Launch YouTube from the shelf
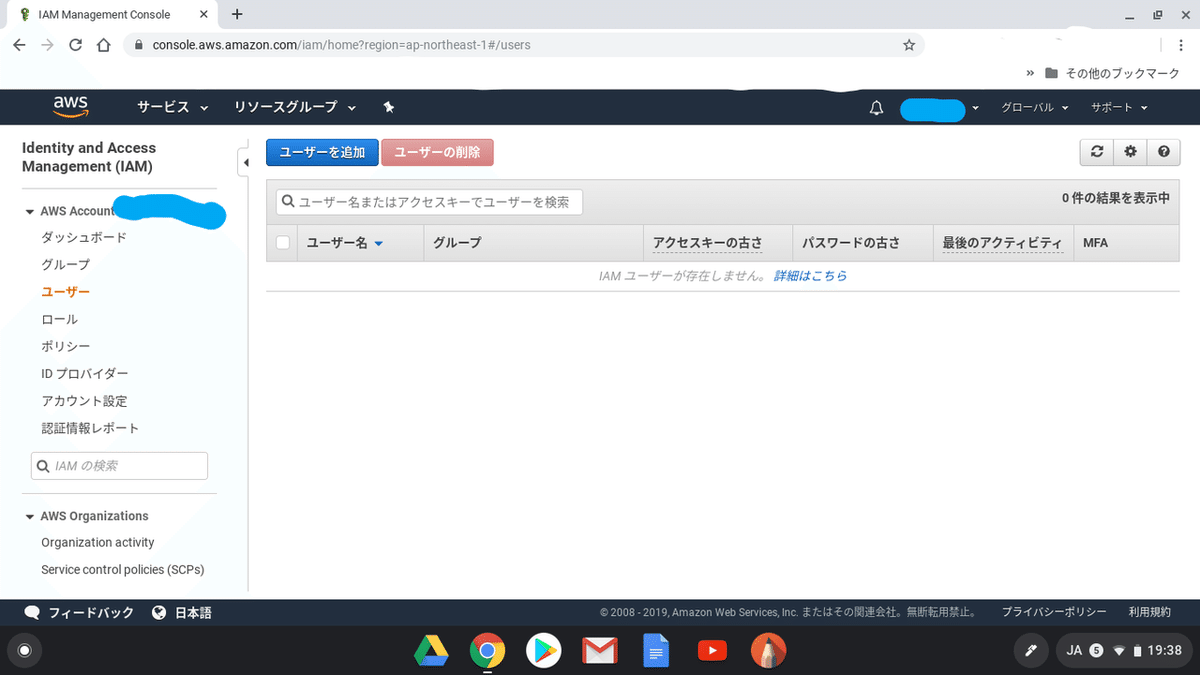 click(712, 650)
